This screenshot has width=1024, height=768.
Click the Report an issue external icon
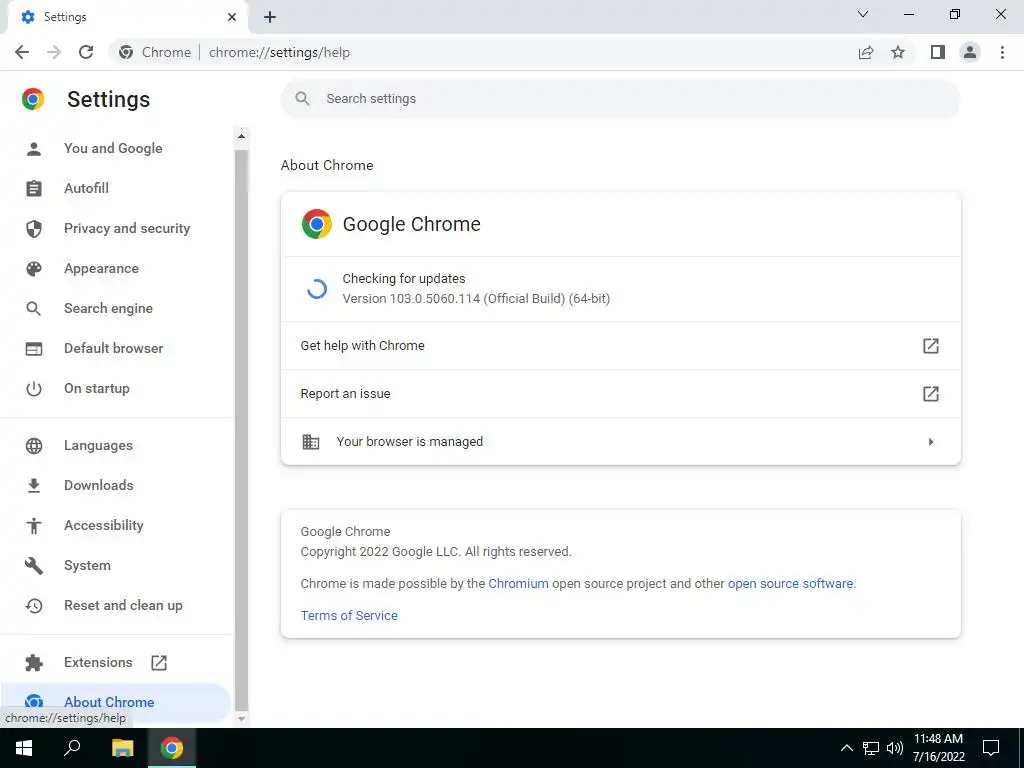(931, 394)
